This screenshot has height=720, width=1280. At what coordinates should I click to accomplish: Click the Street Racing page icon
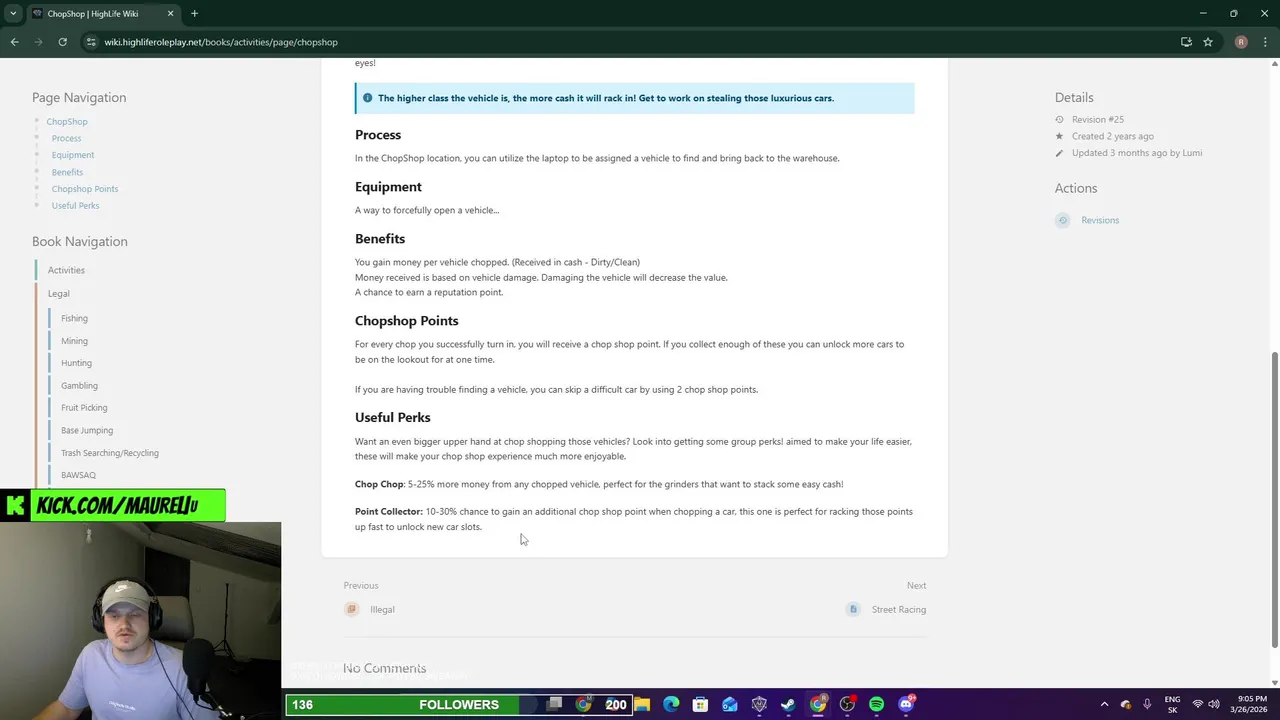(x=853, y=609)
